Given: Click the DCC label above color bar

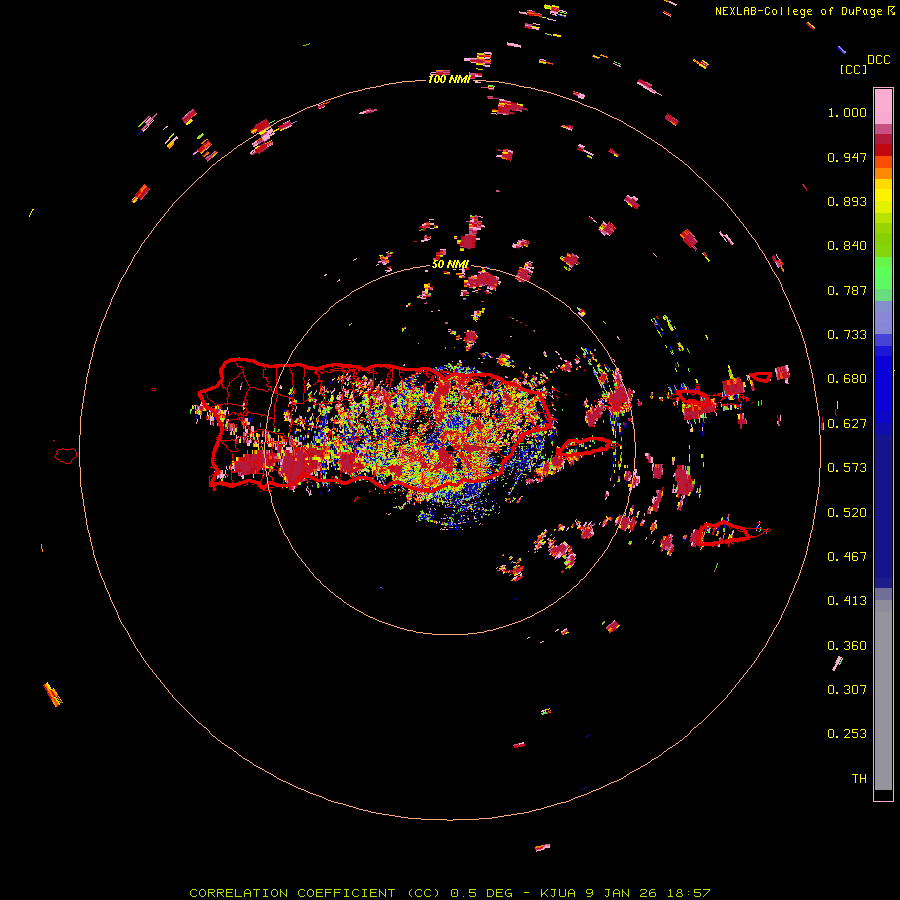Looking at the screenshot, I should pyautogui.click(x=879, y=60).
